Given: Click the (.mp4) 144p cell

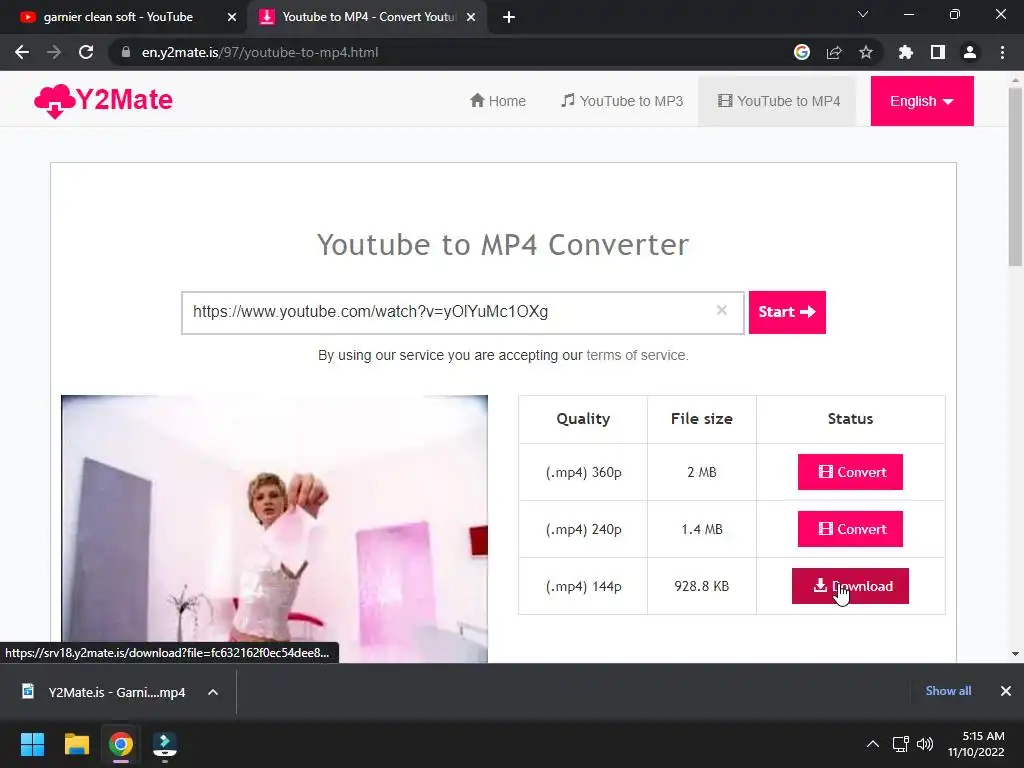Looking at the screenshot, I should 583,586.
